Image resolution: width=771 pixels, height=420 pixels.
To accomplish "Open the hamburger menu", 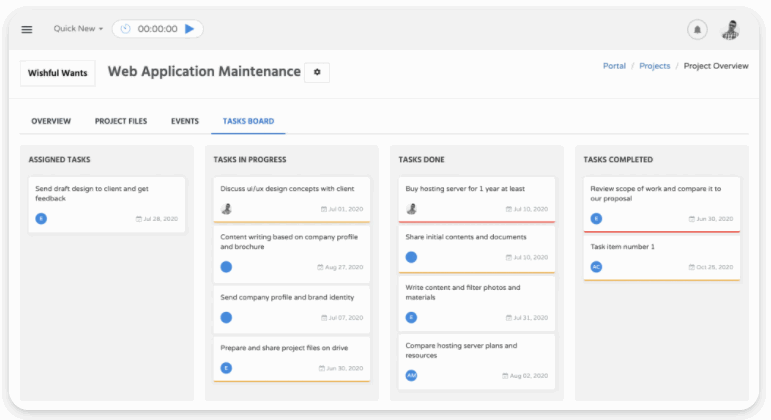I will pos(27,30).
